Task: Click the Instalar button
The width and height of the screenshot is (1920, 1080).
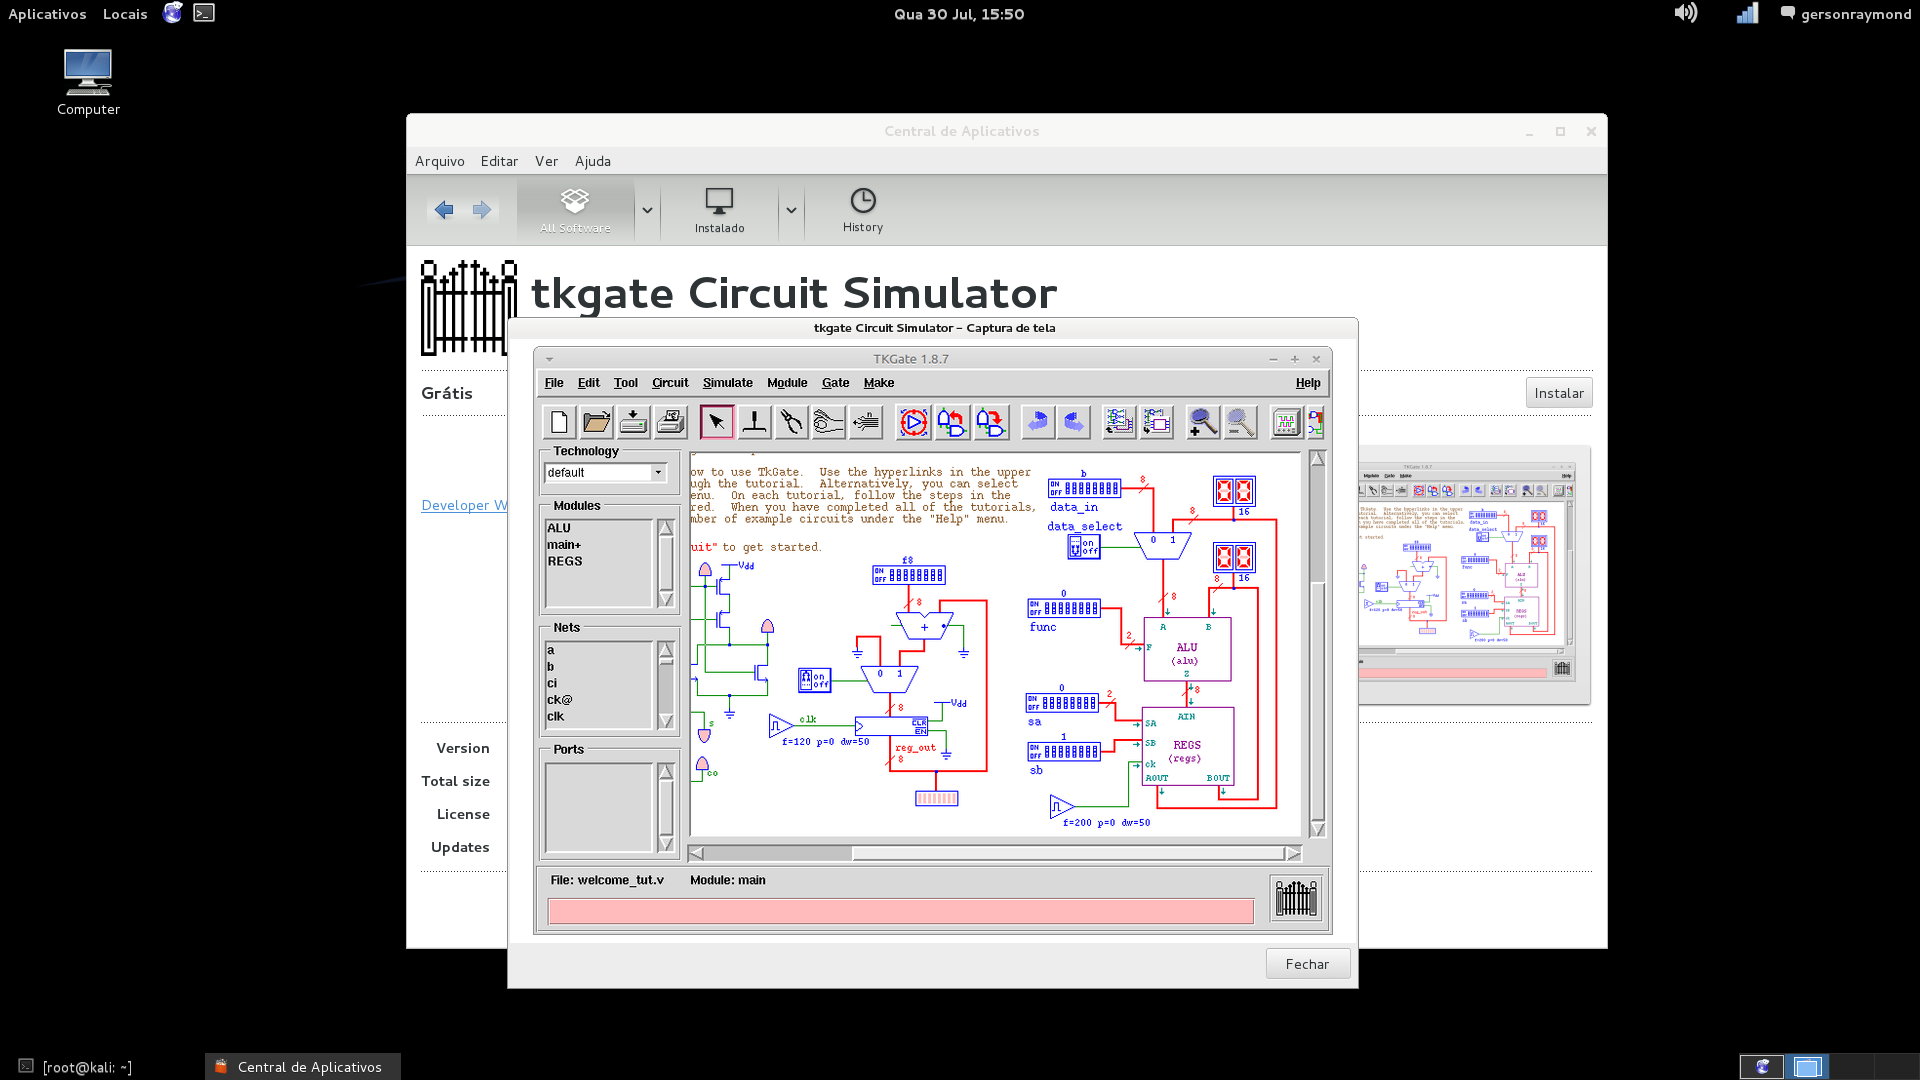Action: point(1559,393)
